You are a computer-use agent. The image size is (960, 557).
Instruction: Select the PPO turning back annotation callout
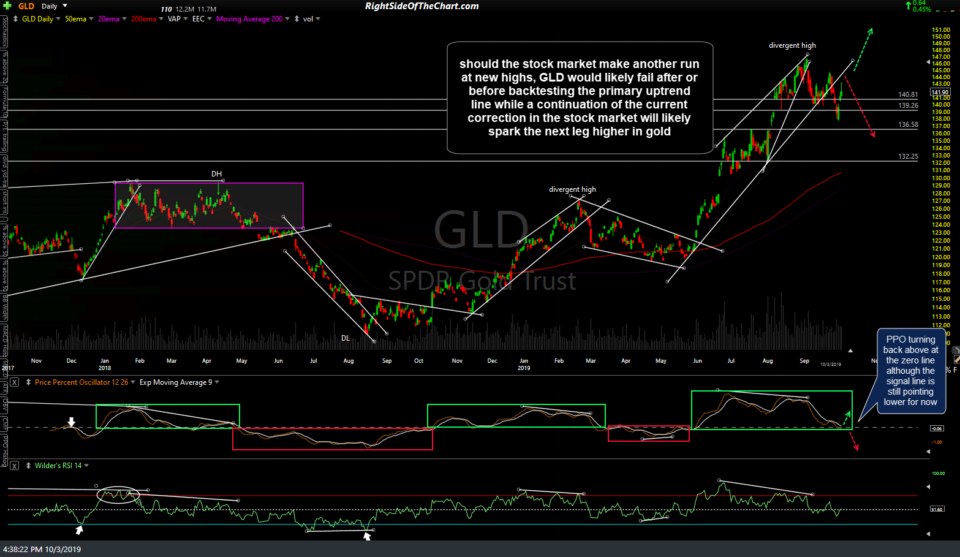coord(910,371)
